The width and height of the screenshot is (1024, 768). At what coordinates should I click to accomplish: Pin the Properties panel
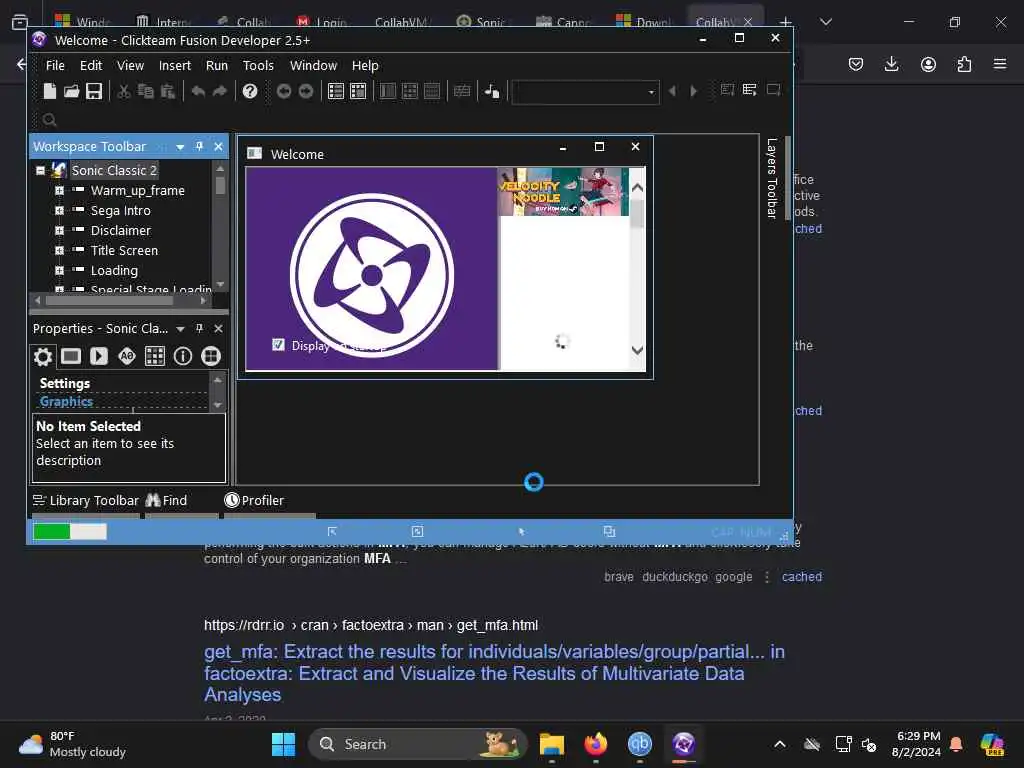click(x=199, y=328)
